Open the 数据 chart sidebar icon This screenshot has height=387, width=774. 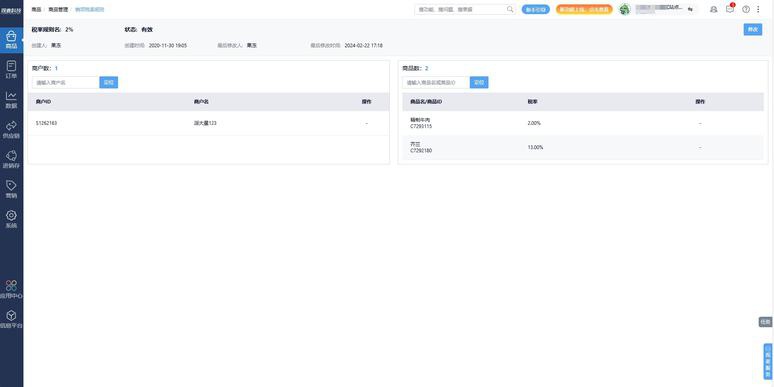[x=11, y=99]
